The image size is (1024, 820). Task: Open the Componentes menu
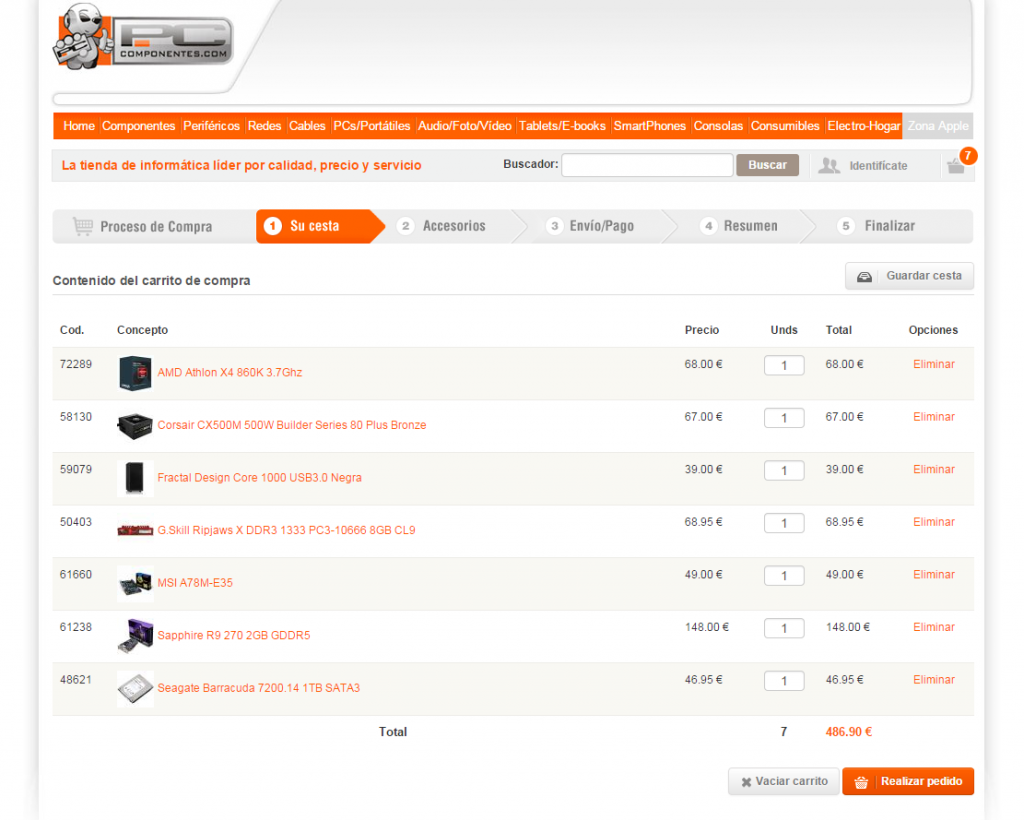pyautogui.click(x=138, y=126)
